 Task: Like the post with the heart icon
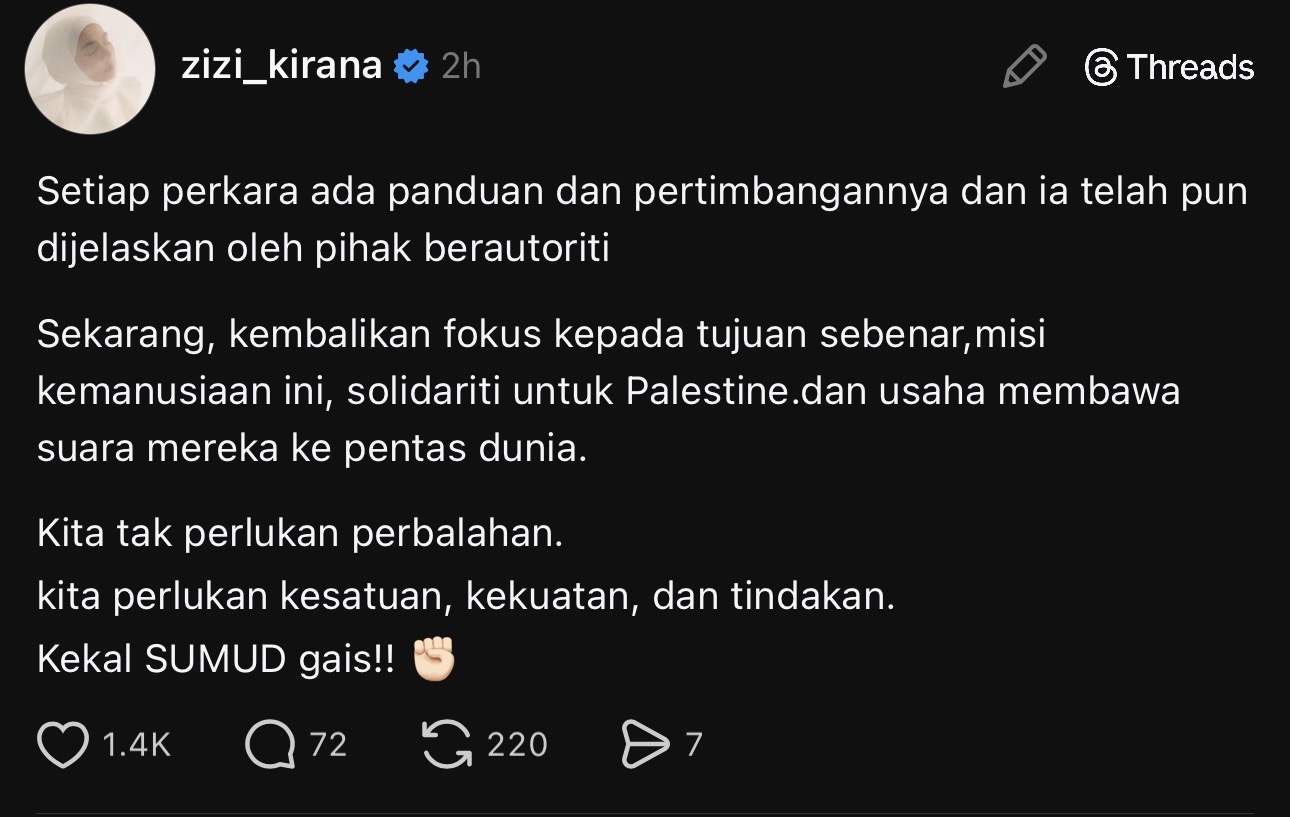pyautogui.click(x=62, y=745)
